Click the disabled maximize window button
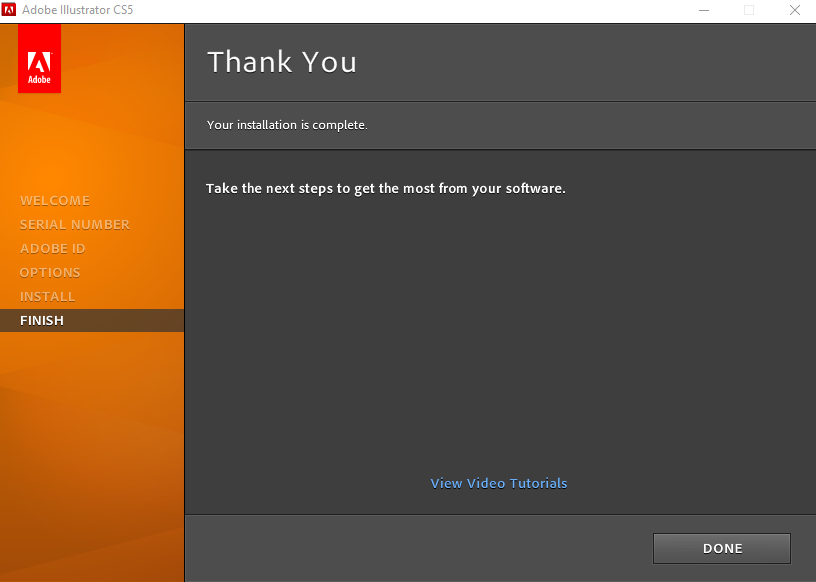Screen dimensions: 816x582 coord(749,10)
